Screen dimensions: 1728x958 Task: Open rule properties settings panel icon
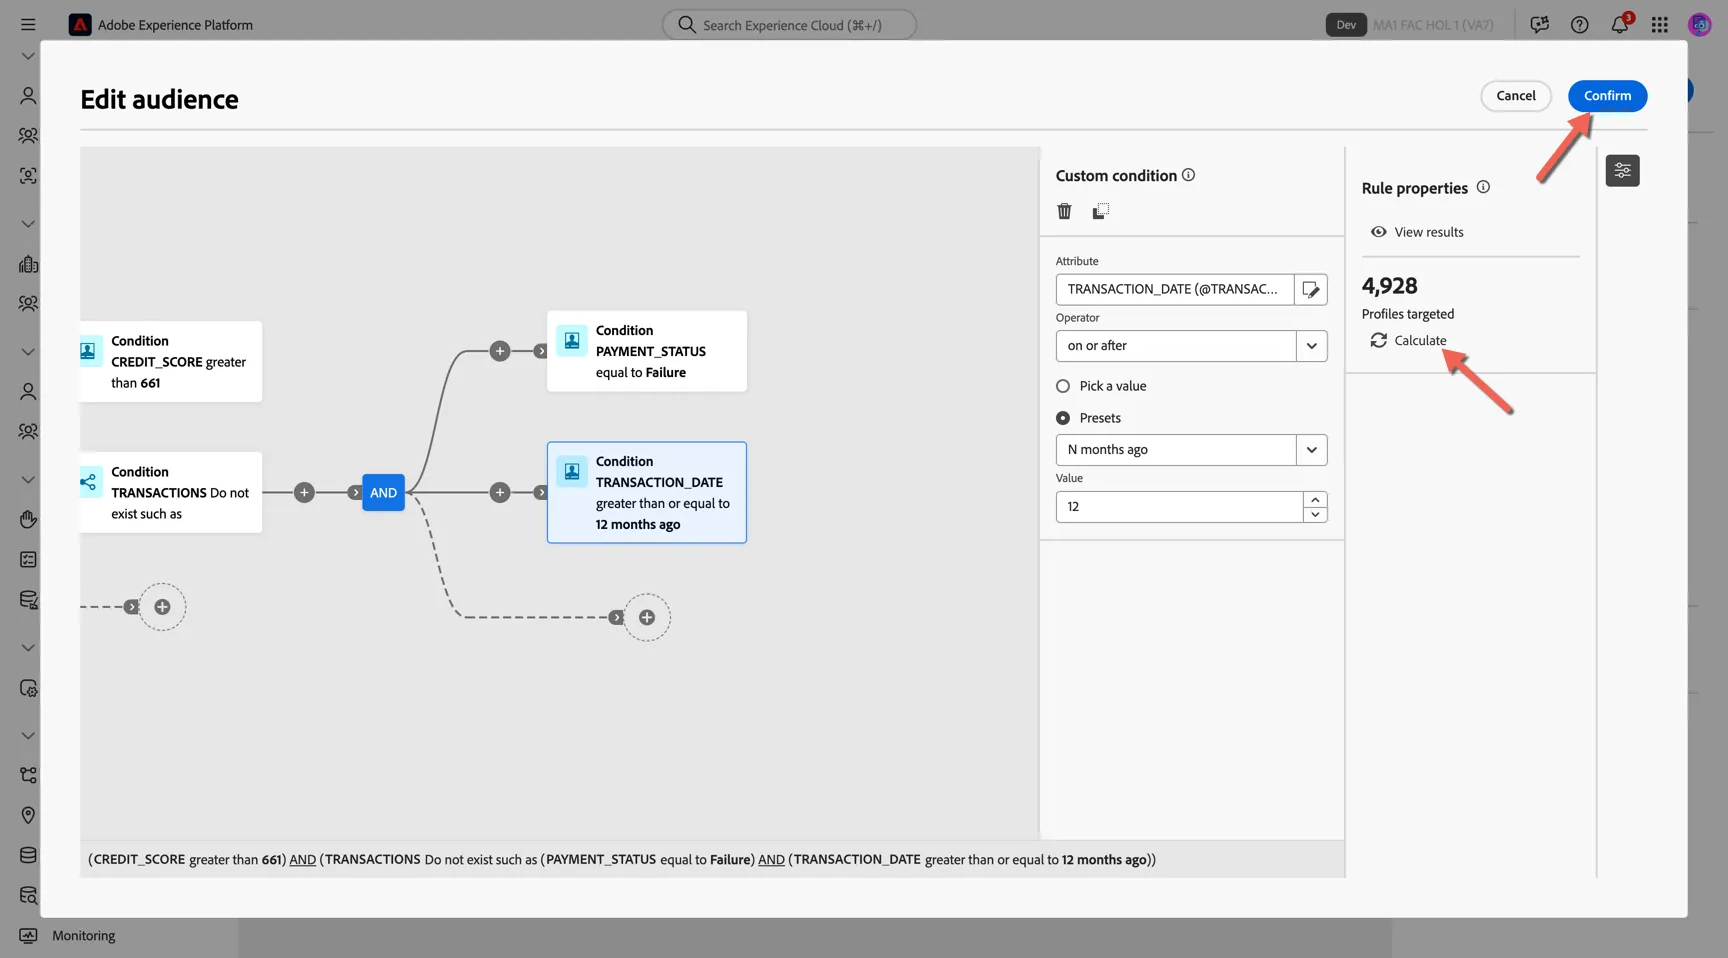(x=1622, y=171)
